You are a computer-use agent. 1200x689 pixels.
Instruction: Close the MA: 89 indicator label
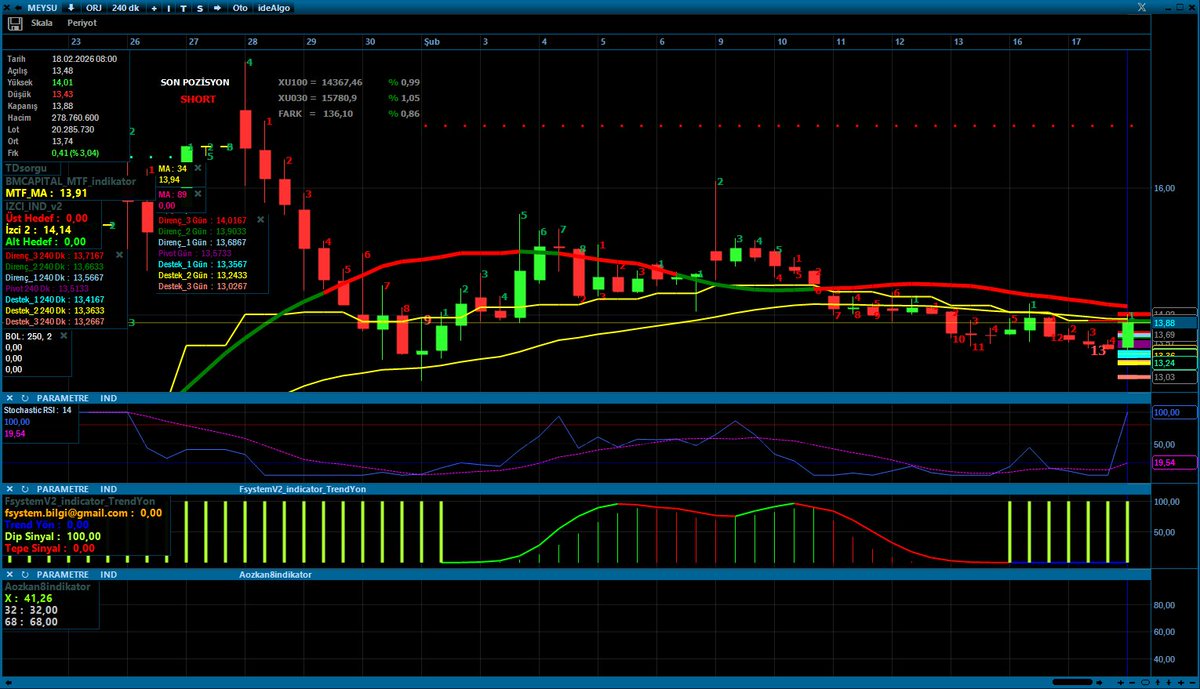[x=198, y=194]
